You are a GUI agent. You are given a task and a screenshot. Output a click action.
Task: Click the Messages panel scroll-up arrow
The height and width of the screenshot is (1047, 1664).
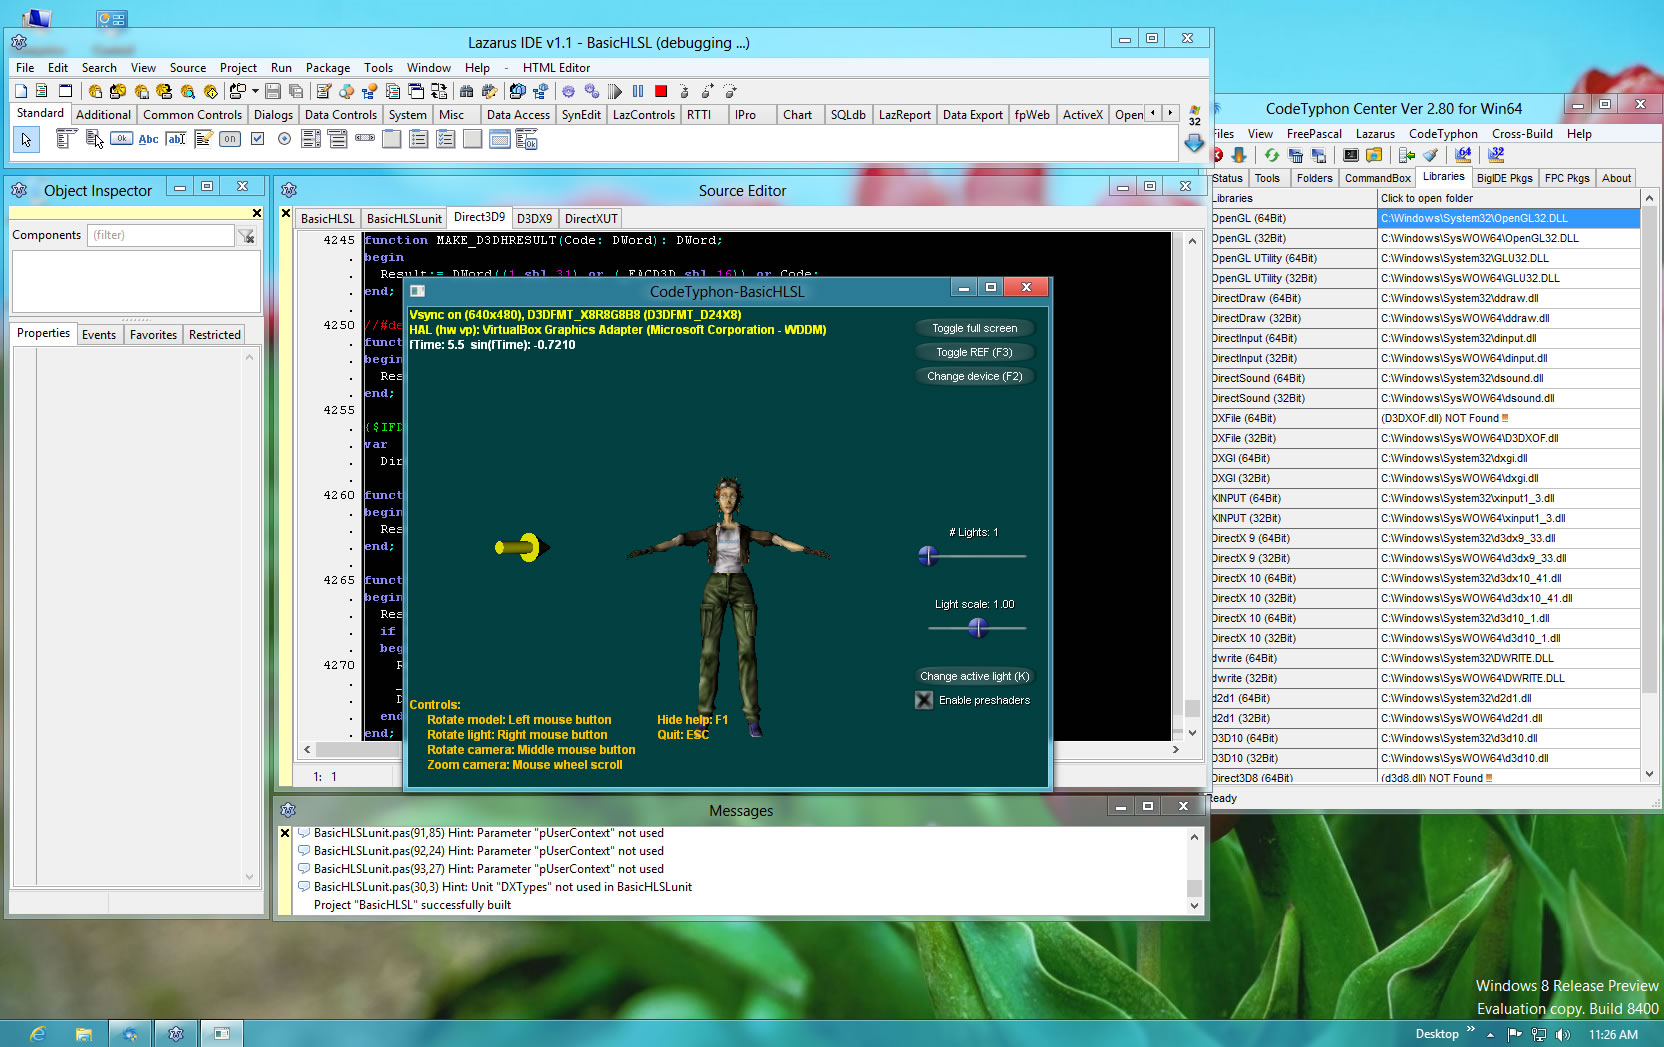(1194, 837)
